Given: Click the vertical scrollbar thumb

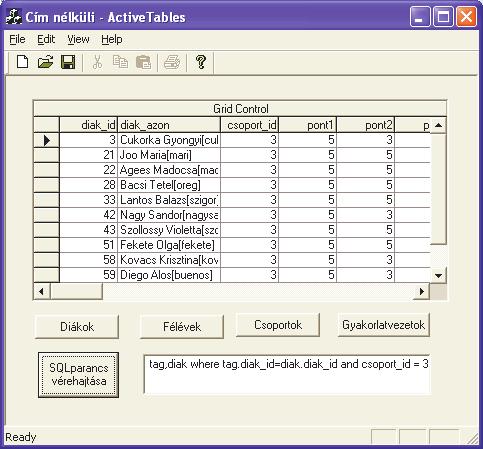Looking at the screenshot, I should [439, 189].
